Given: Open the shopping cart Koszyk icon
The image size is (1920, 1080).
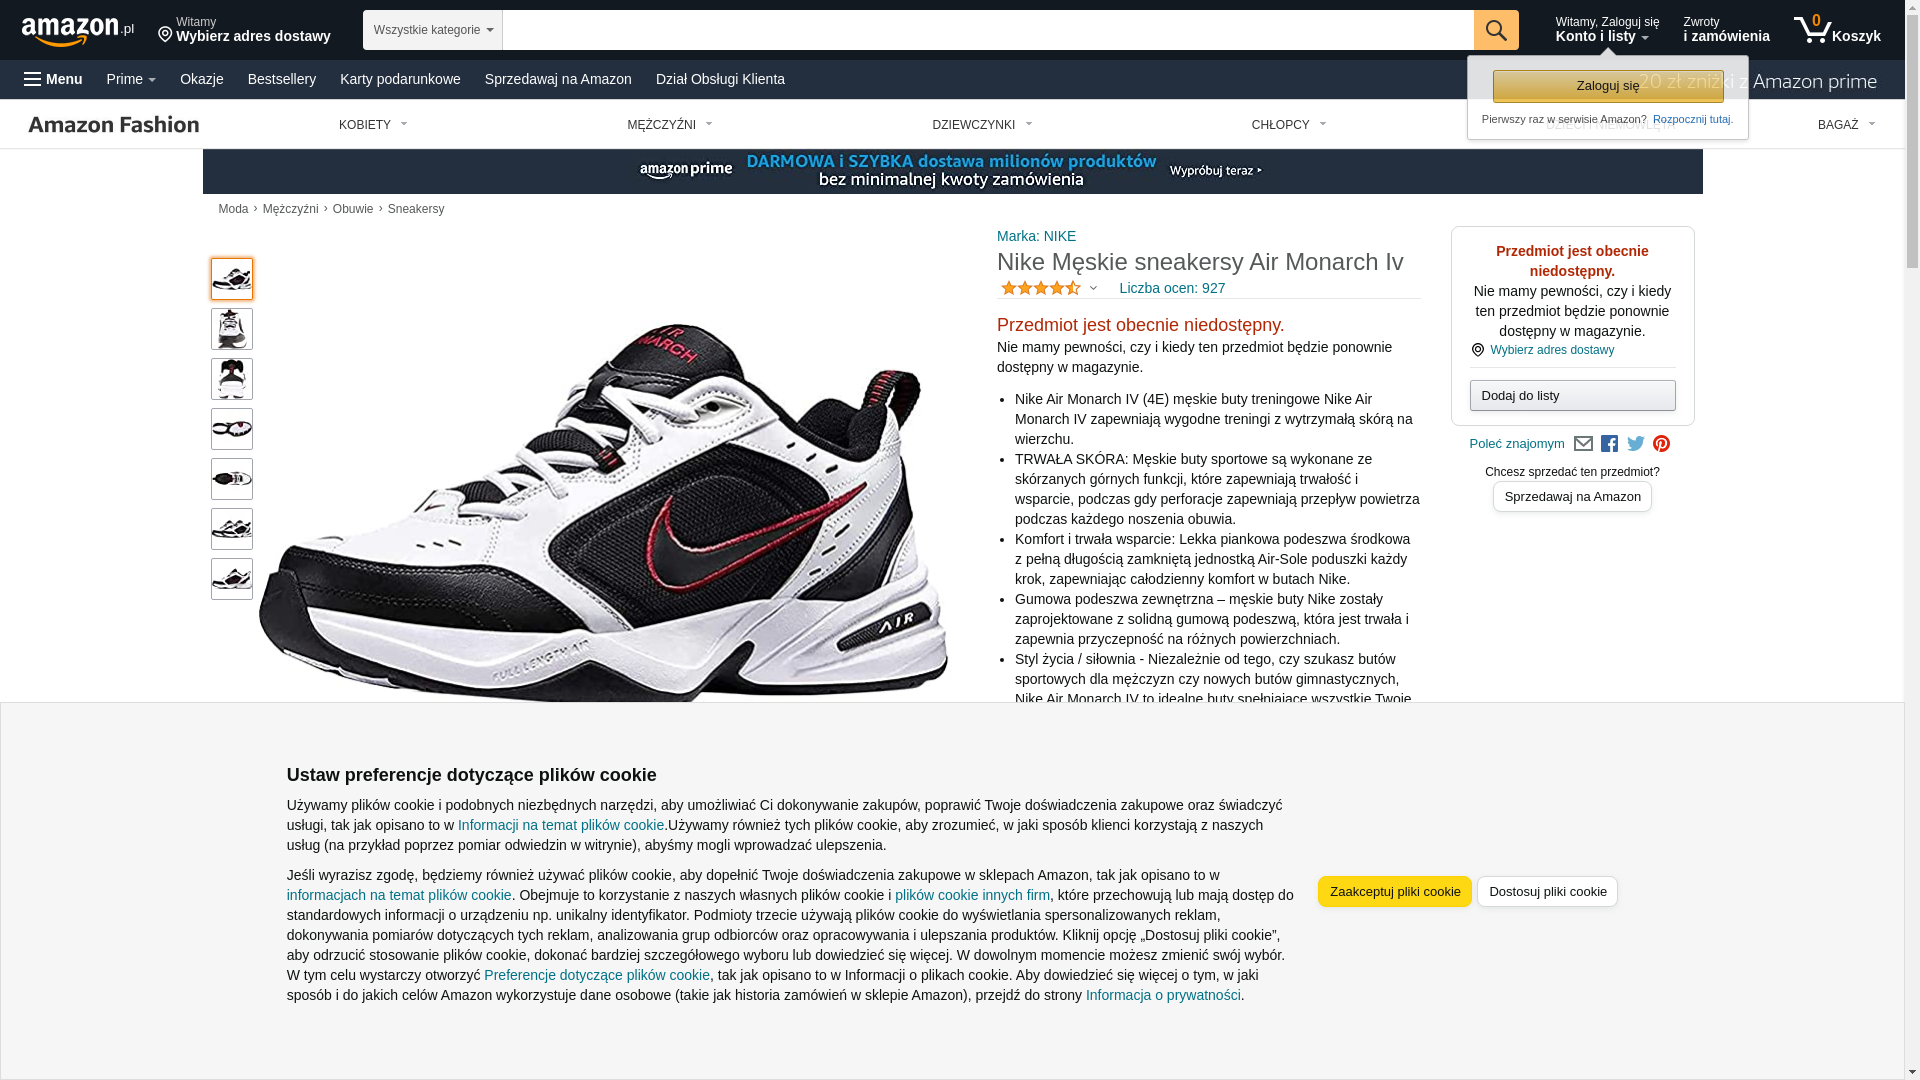Looking at the screenshot, I should click(1837, 30).
